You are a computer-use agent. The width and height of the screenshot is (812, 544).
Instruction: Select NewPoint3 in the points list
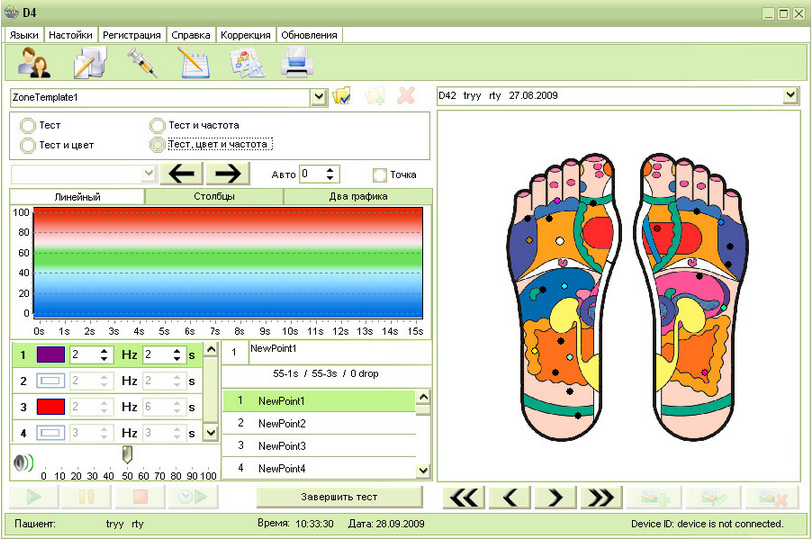(282, 446)
